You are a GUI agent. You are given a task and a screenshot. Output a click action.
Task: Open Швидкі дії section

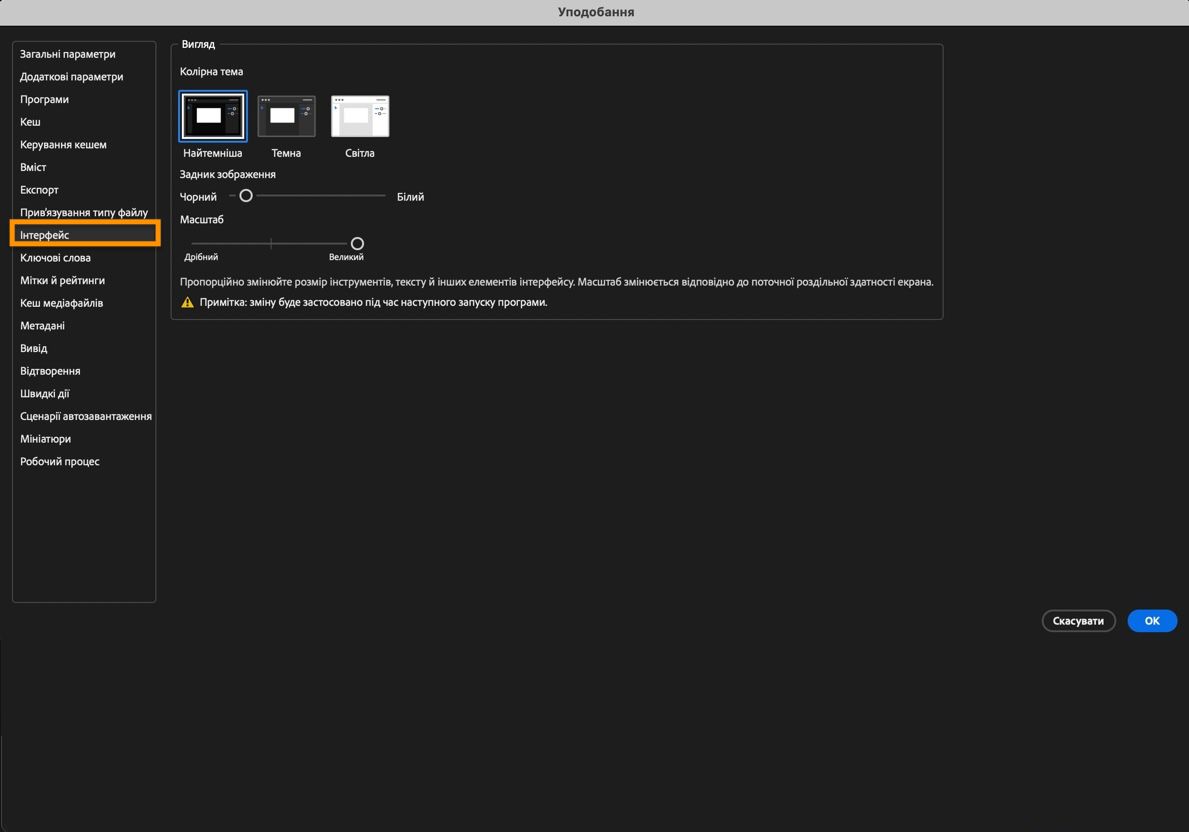(x=45, y=394)
